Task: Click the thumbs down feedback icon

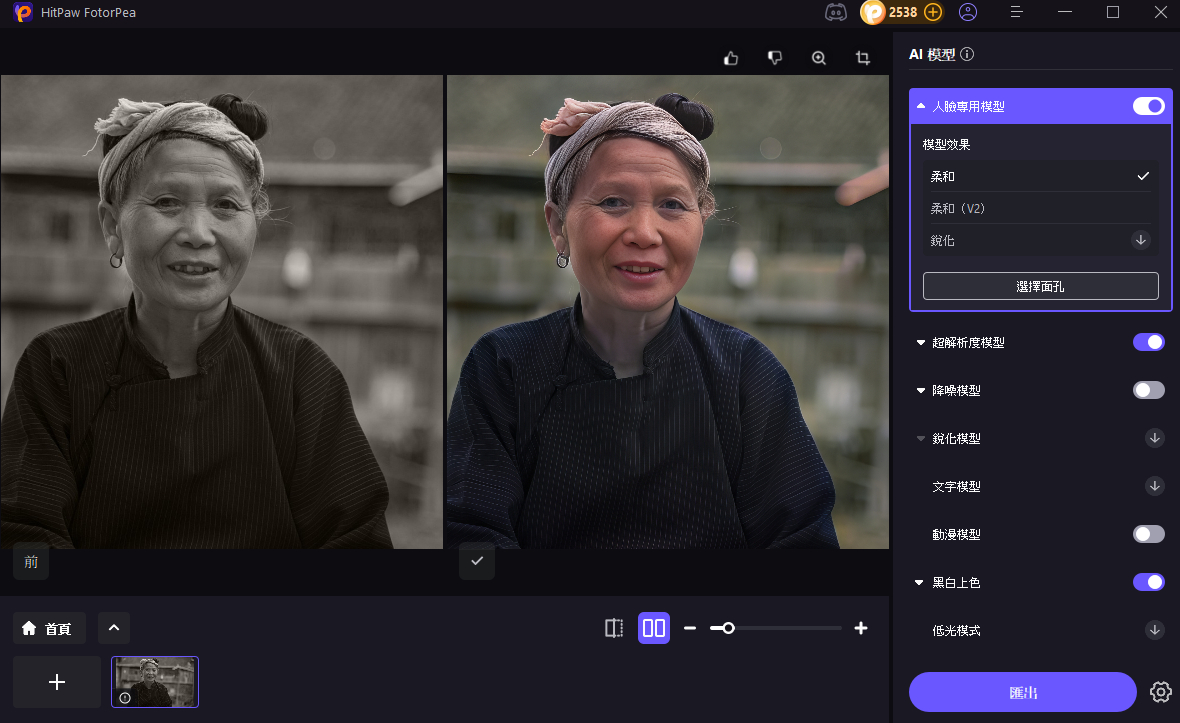Action: click(775, 58)
